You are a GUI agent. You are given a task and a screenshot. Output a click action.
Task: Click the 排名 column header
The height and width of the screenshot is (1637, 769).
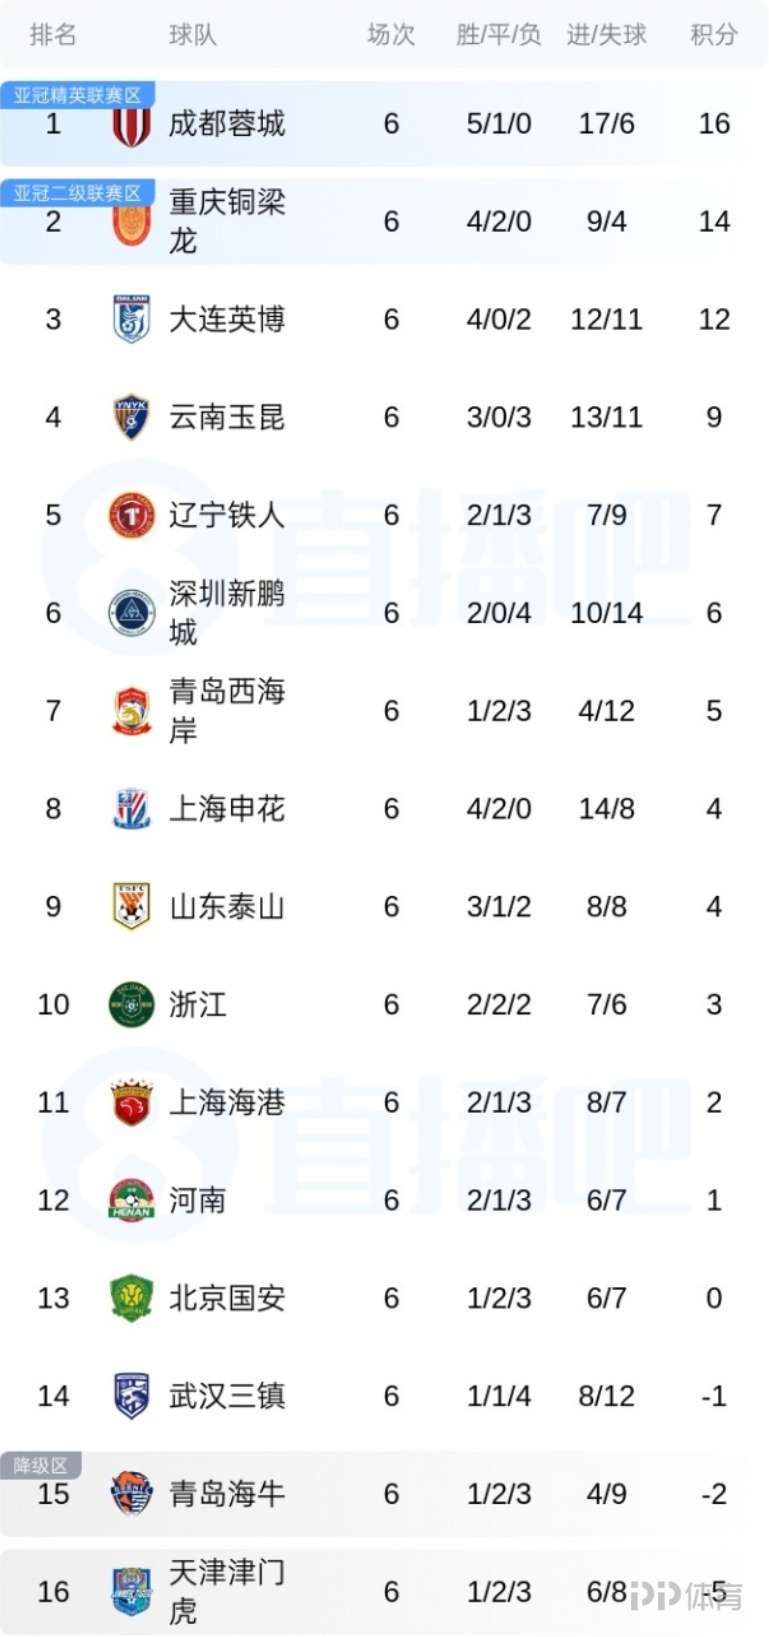[x=53, y=35]
